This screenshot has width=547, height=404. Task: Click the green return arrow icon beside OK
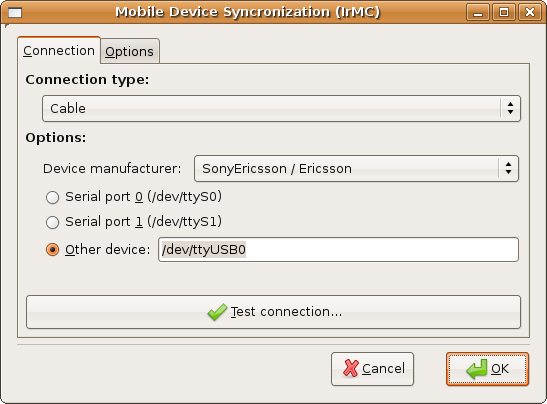point(477,369)
